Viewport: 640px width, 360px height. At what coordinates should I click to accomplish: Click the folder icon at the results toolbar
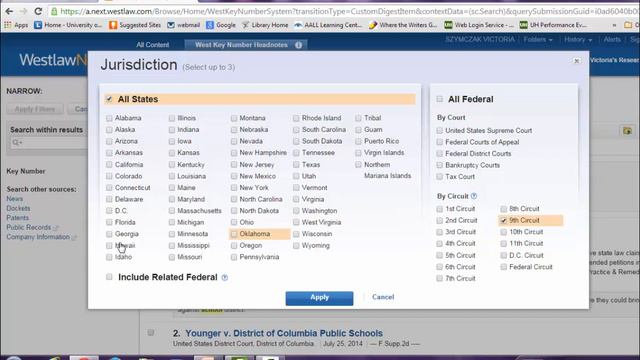[627, 131]
